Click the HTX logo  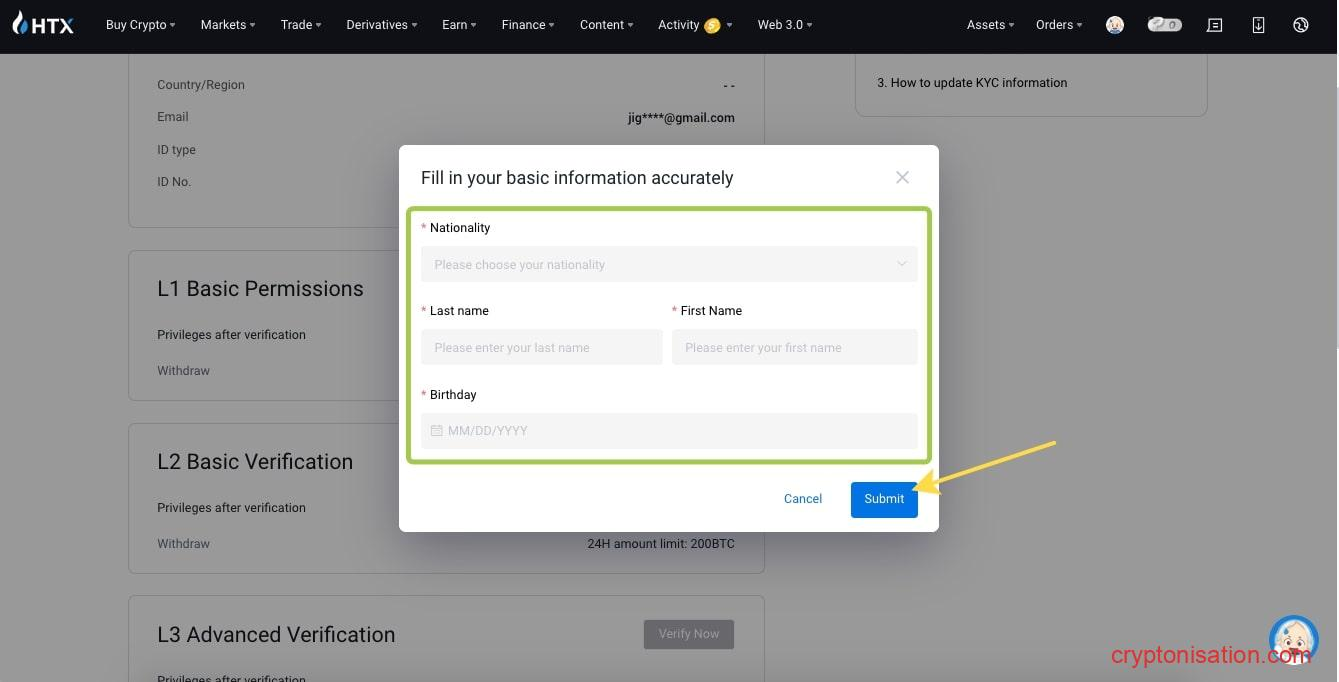point(42,25)
